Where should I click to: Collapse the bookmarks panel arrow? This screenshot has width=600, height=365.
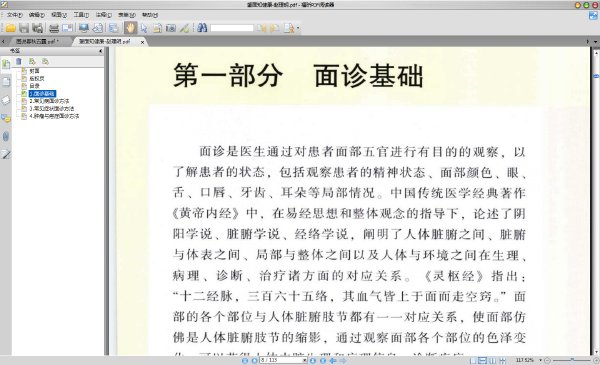(x=101, y=51)
